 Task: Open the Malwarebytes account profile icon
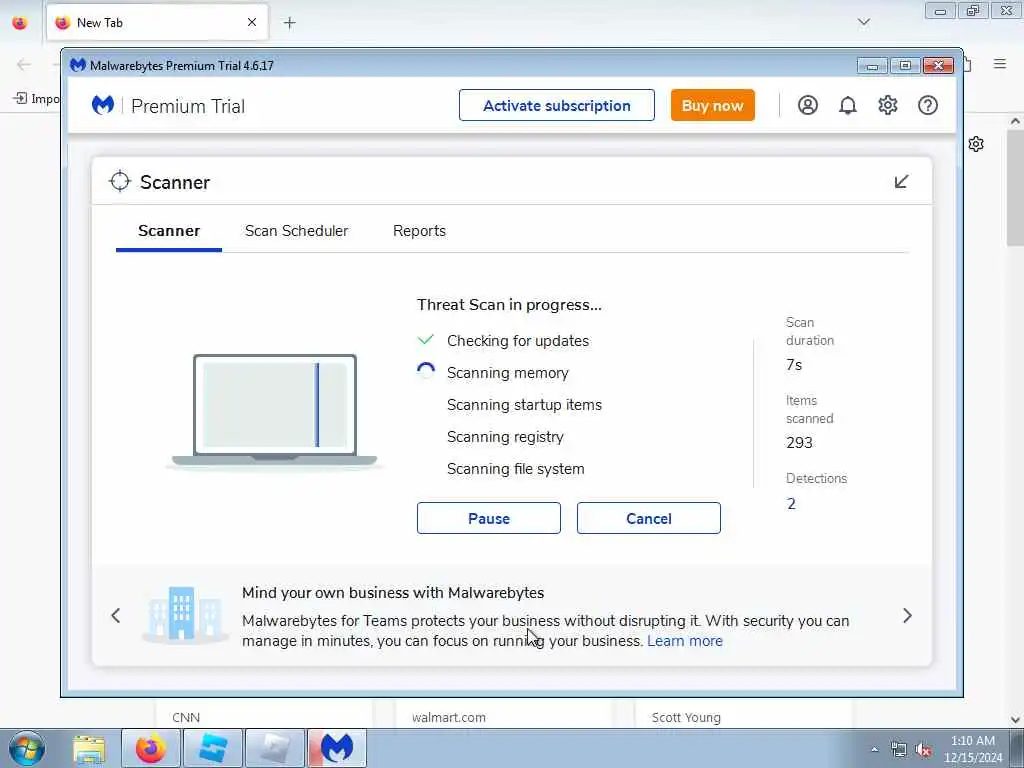[808, 105]
